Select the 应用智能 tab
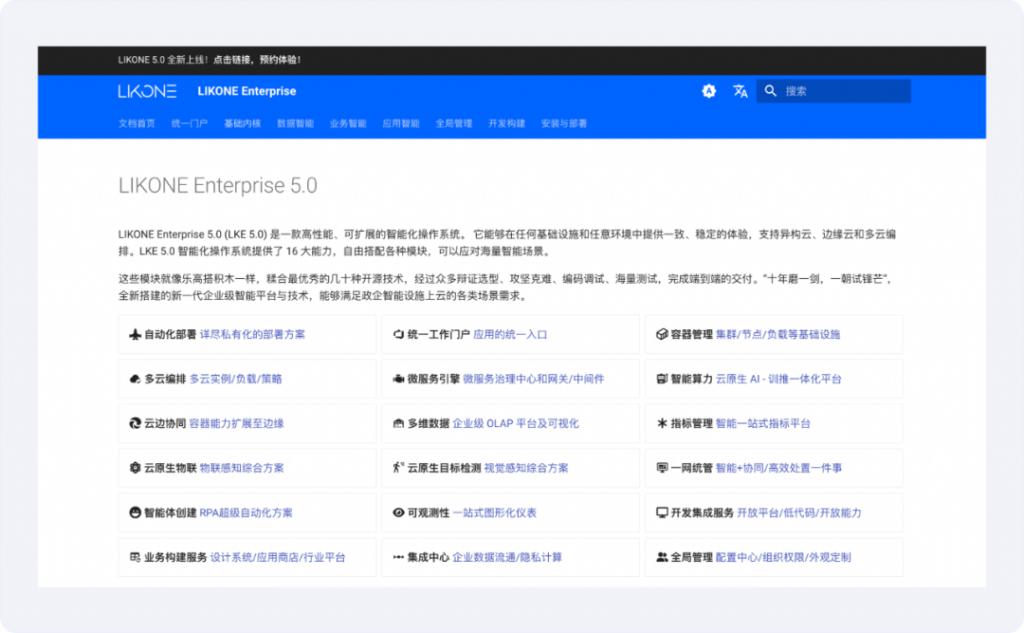This screenshot has height=633, width=1024. pos(401,123)
